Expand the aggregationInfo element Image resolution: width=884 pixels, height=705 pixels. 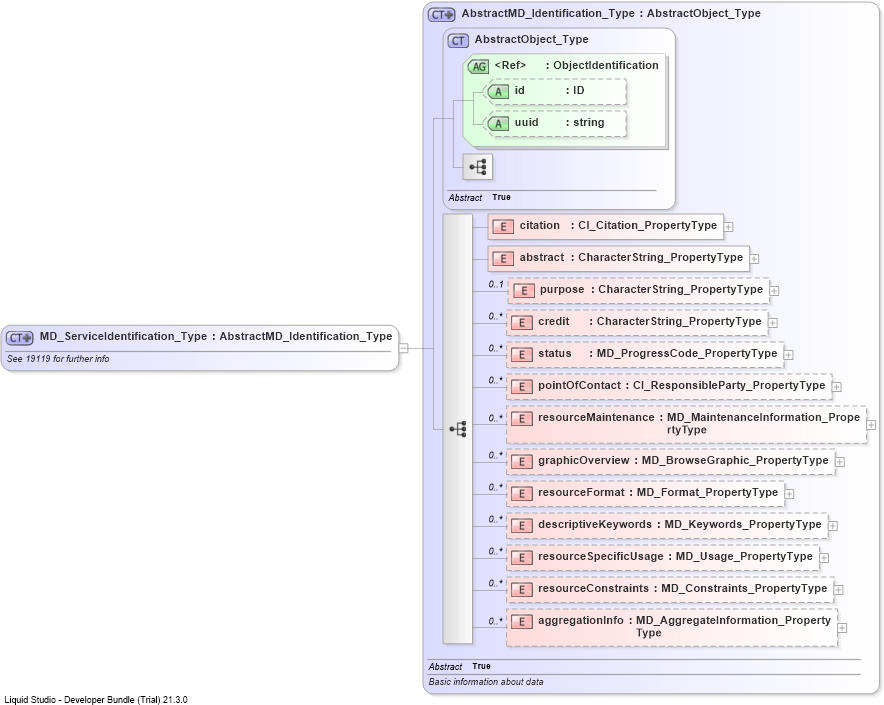[x=842, y=628]
